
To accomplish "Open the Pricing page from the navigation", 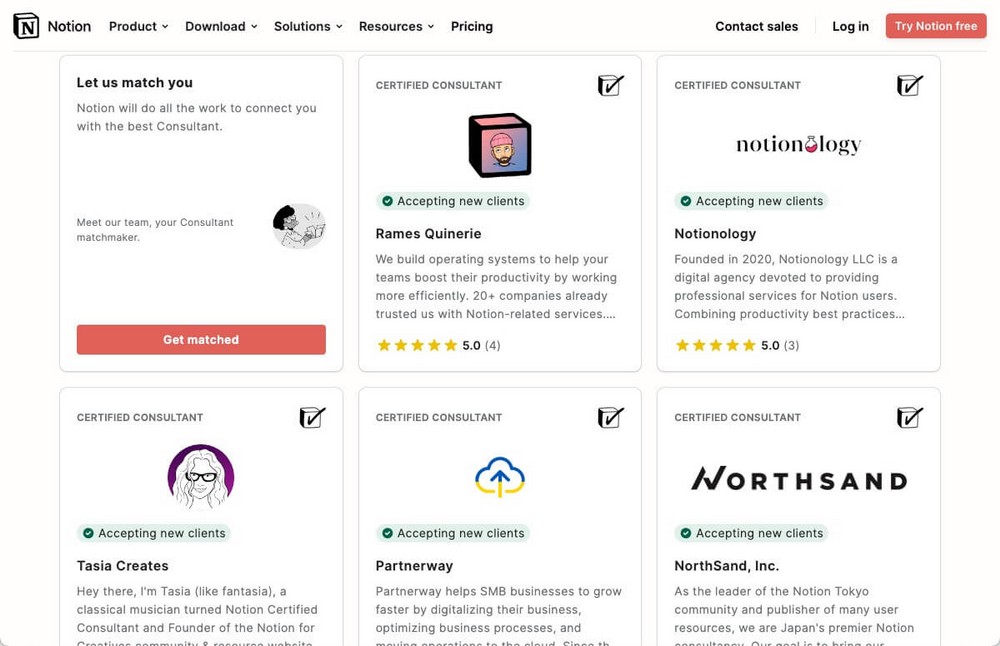I will click(471, 26).
